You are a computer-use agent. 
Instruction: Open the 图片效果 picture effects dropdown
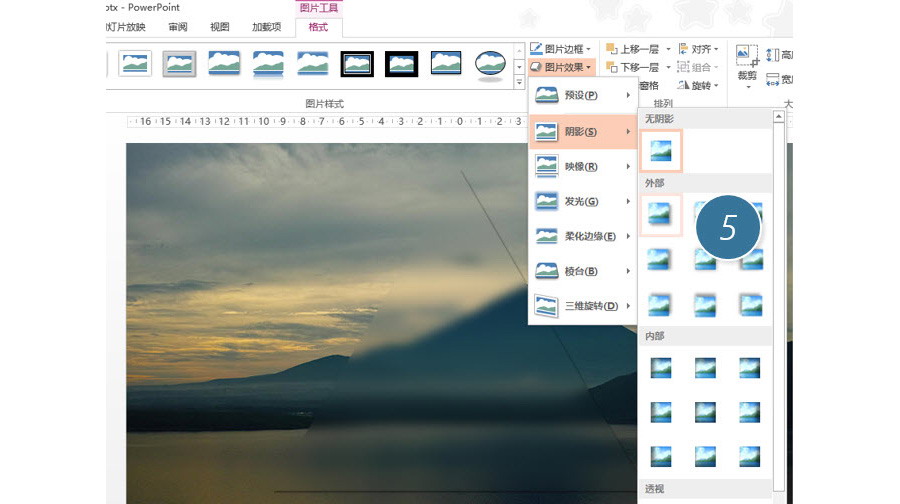pos(560,67)
